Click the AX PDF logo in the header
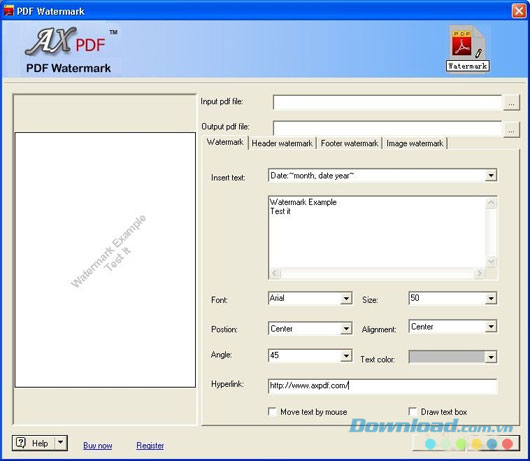 pos(71,42)
